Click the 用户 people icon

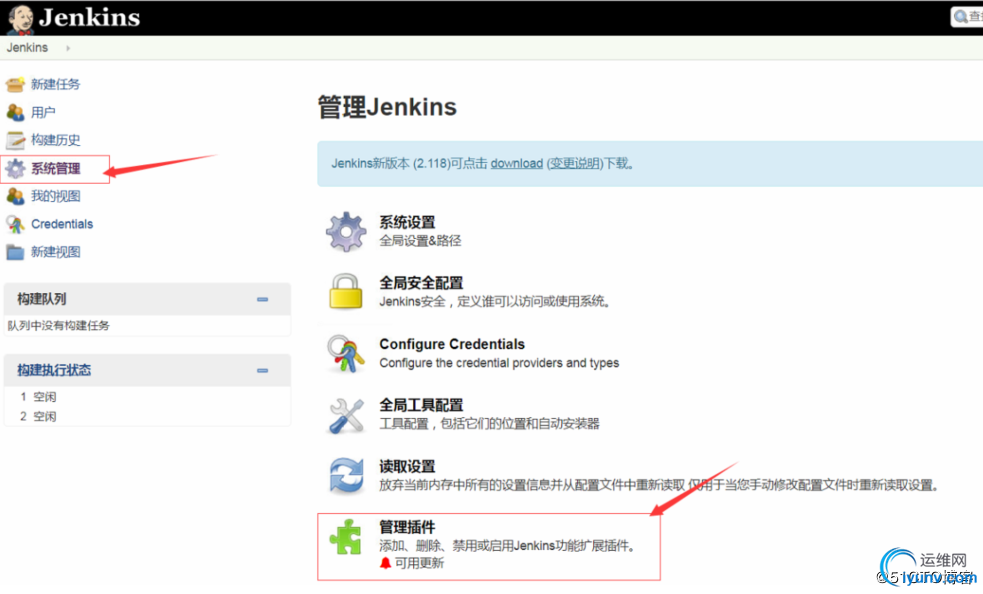[x=16, y=112]
